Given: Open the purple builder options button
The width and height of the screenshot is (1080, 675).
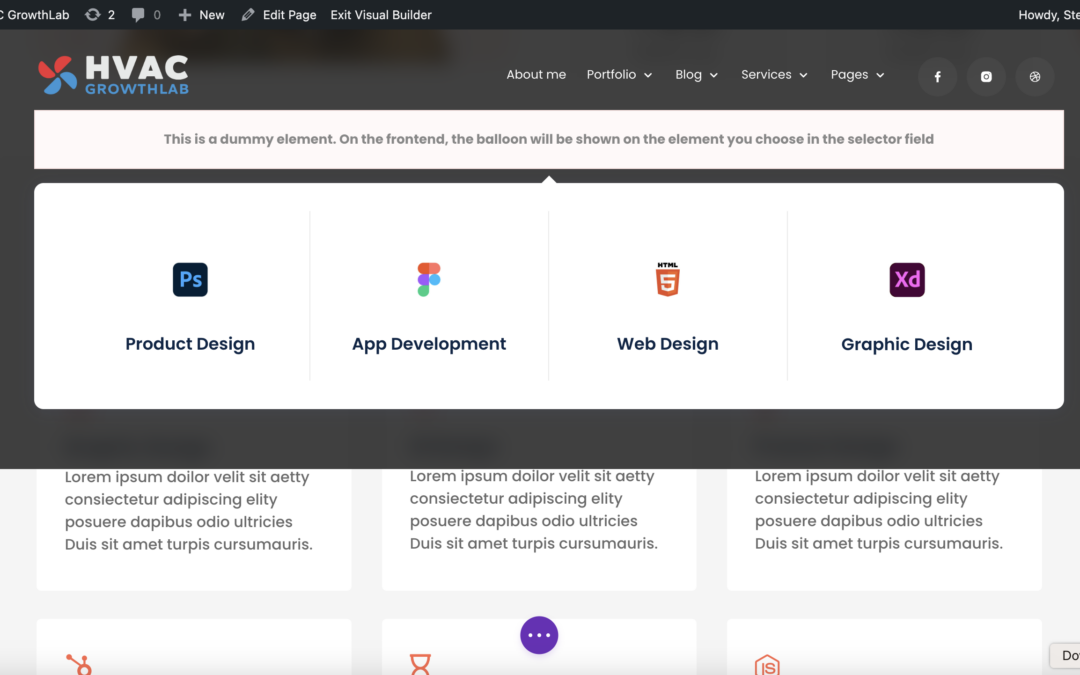Looking at the screenshot, I should (539, 635).
